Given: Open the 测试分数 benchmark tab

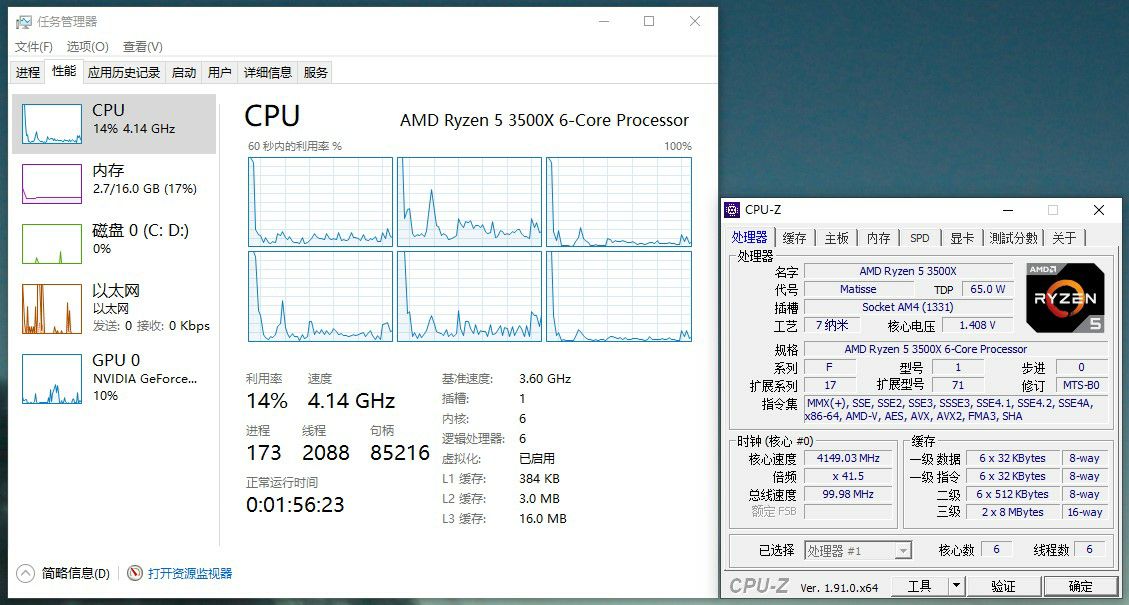Looking at the screenshot, I should 1013,238.
